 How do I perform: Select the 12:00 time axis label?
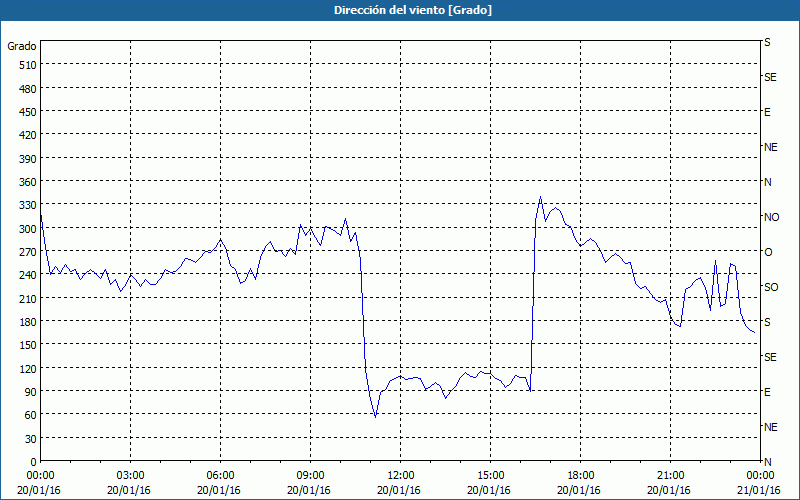pos(401,476)
